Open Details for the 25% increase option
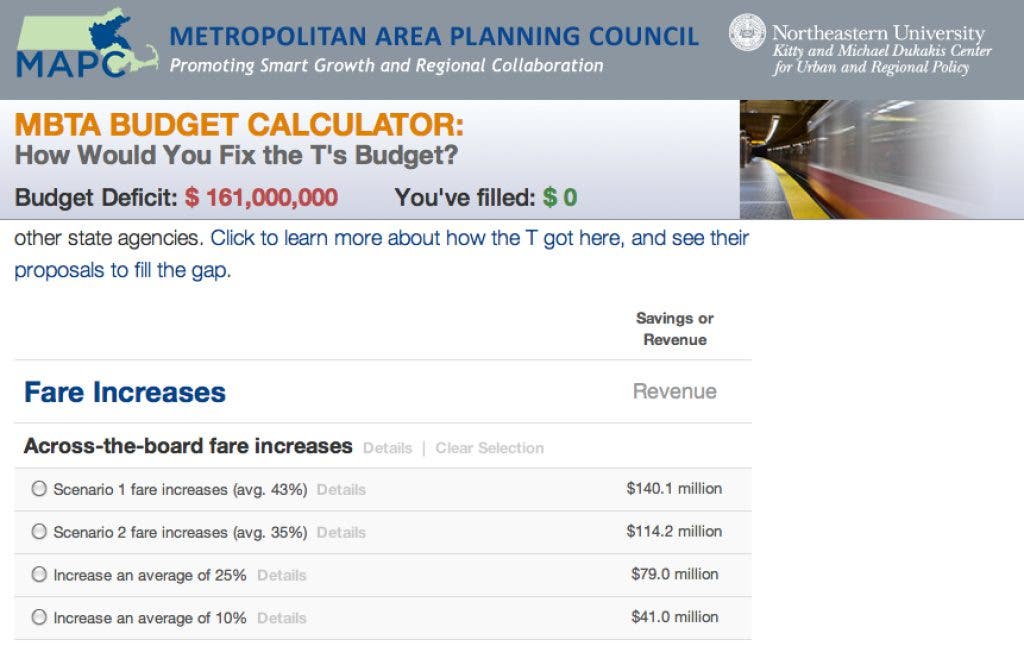The height and width of the screenshot is (646, 1024). (281, 576)
